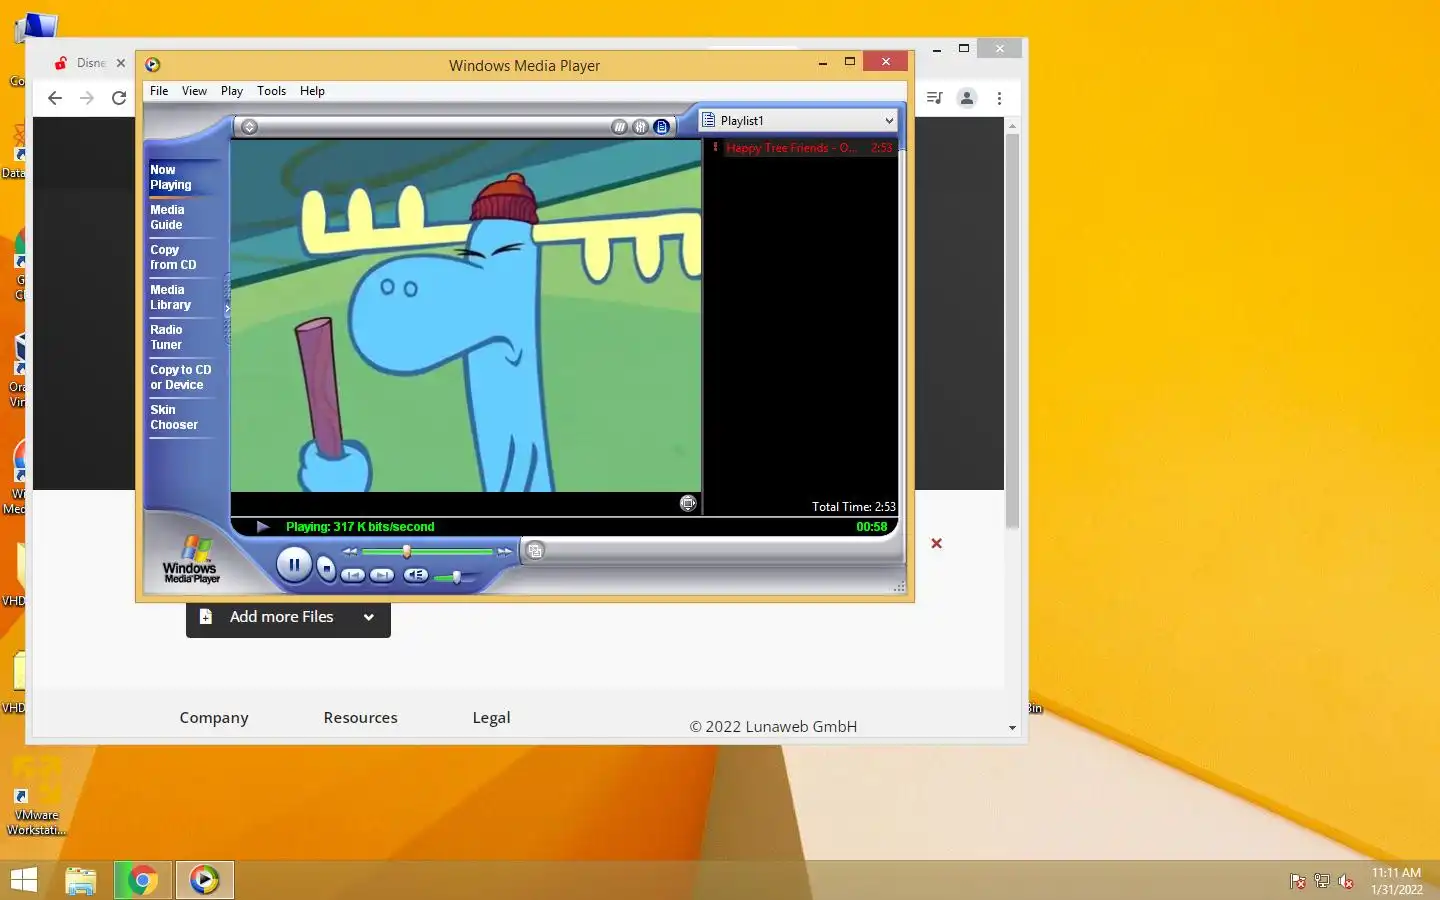1440x900 pixels.
Task: Open the Chrome three-dot menu
Action: coord(999,98)
